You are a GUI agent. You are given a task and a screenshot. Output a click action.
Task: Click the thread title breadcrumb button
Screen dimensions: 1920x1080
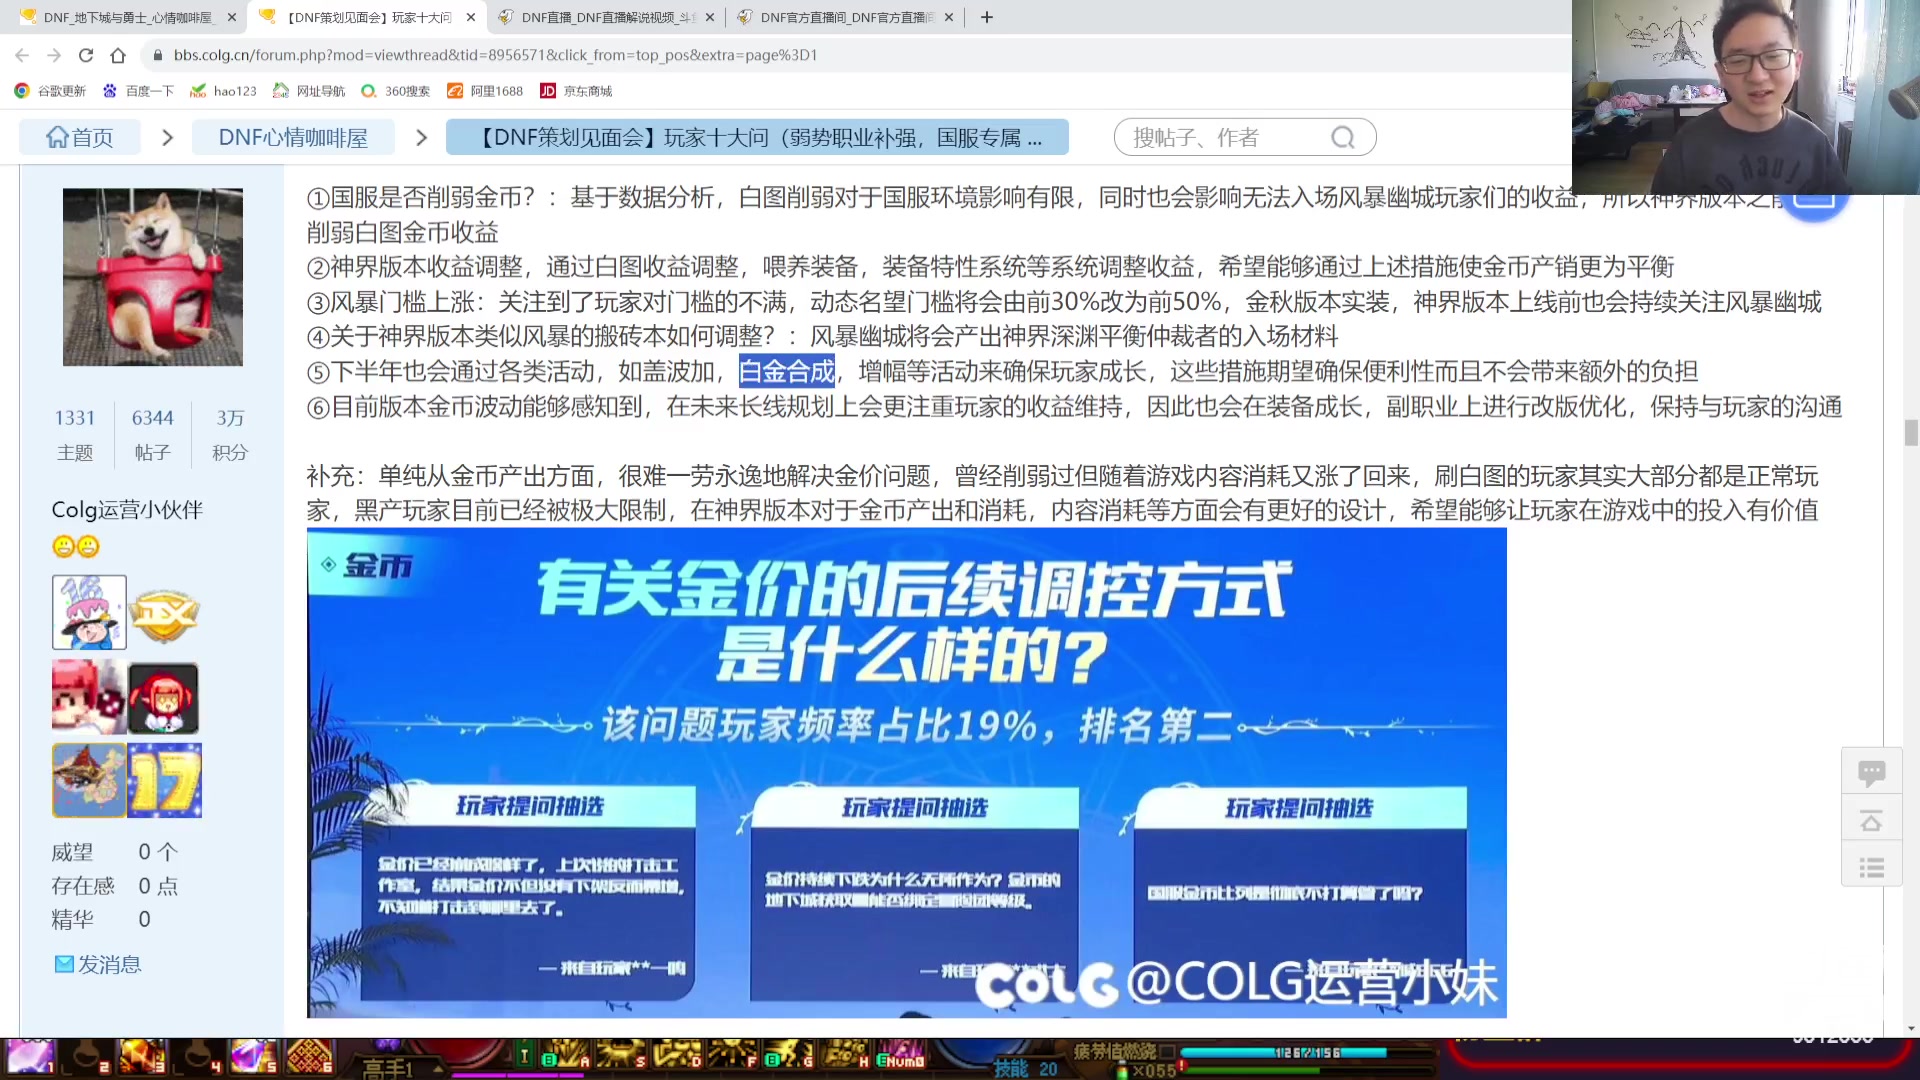tap(757, 137)
